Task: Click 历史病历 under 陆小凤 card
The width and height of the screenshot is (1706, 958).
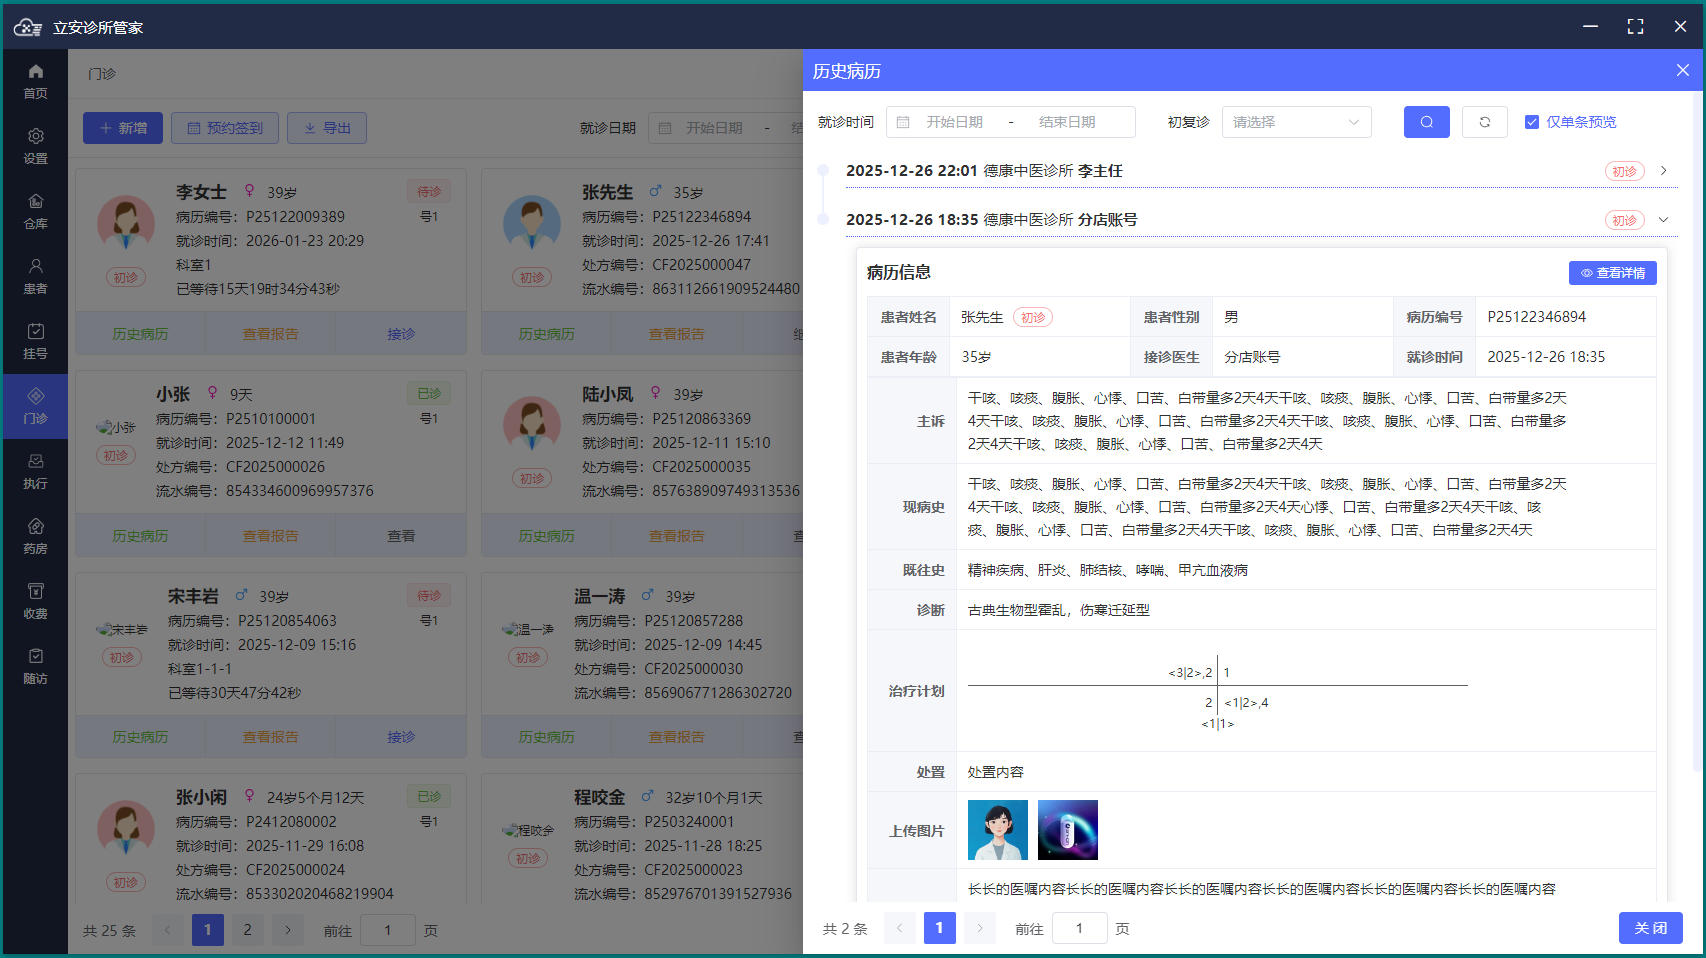Action: [546, 536]
